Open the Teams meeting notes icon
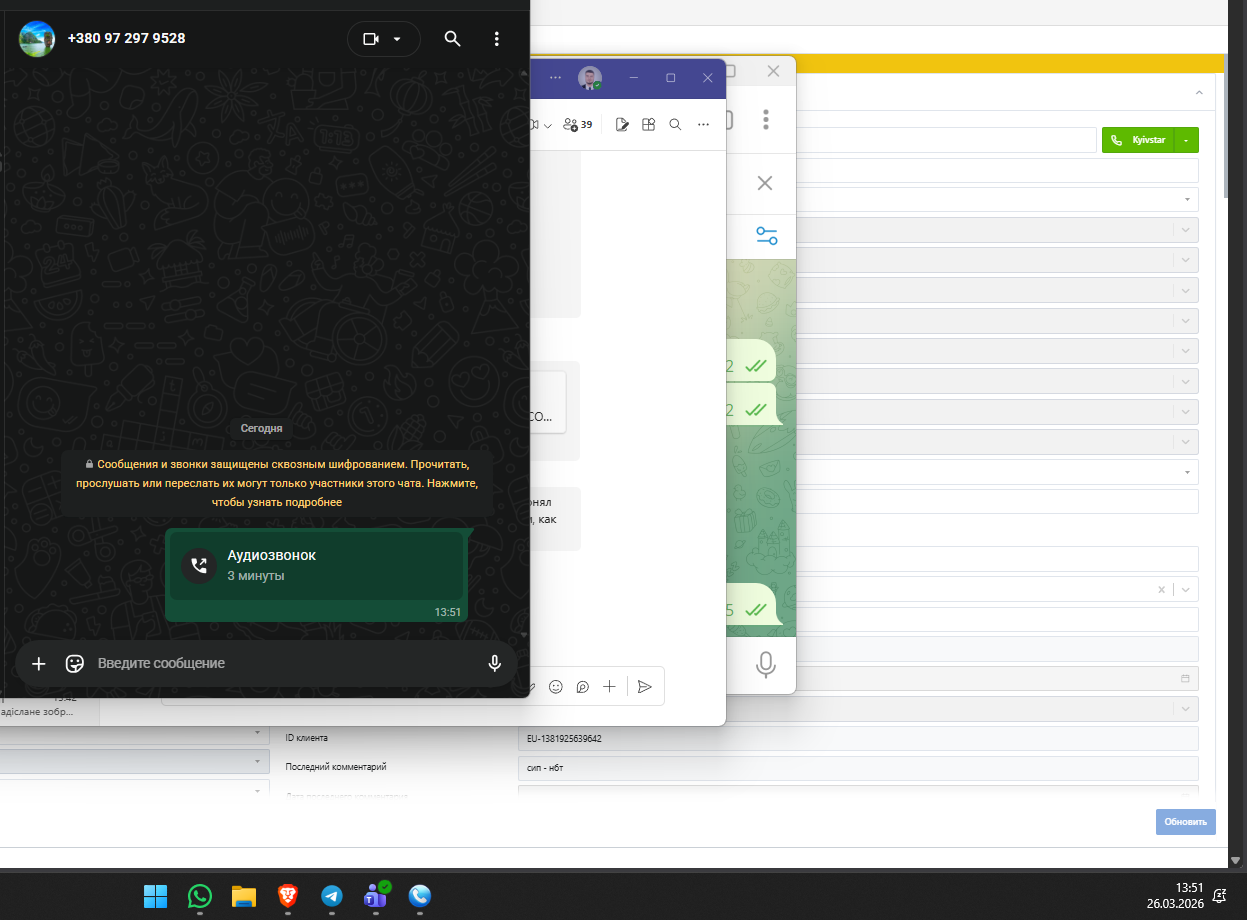 [x=622, y=124]
